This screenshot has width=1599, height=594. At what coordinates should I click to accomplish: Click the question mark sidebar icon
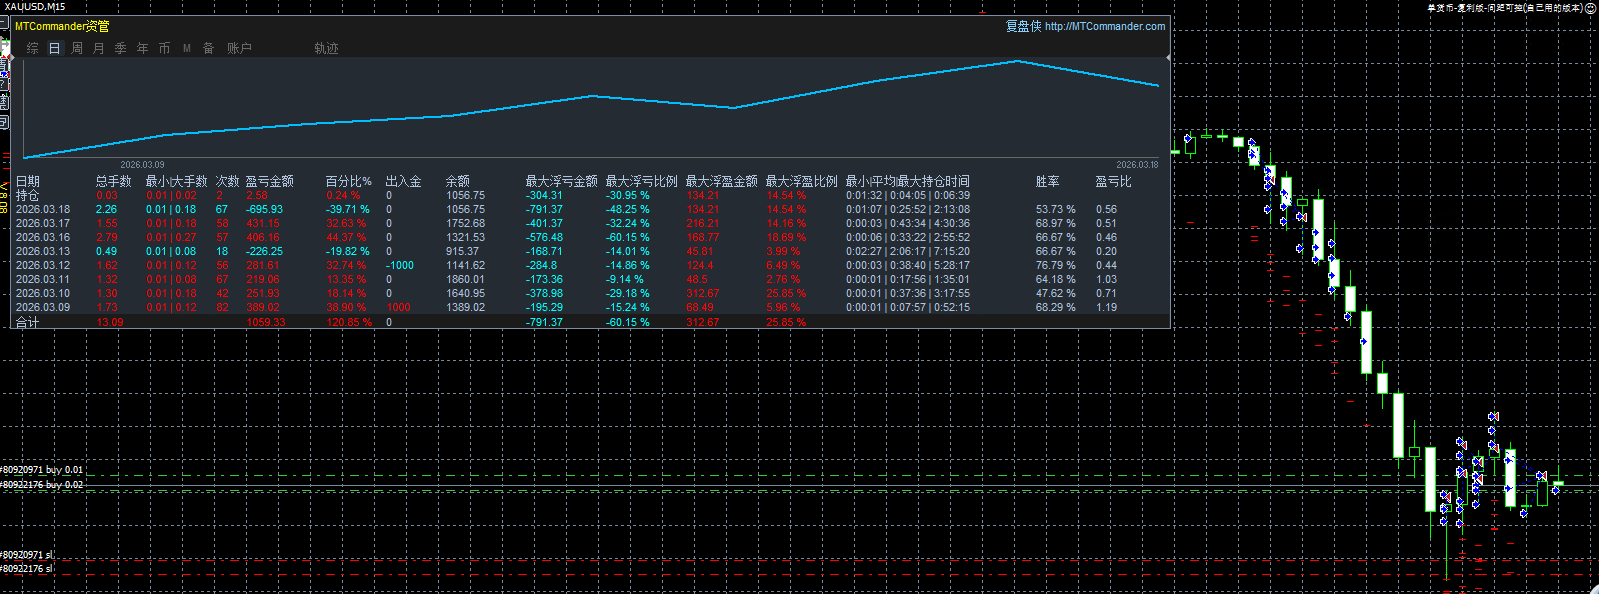4,84
